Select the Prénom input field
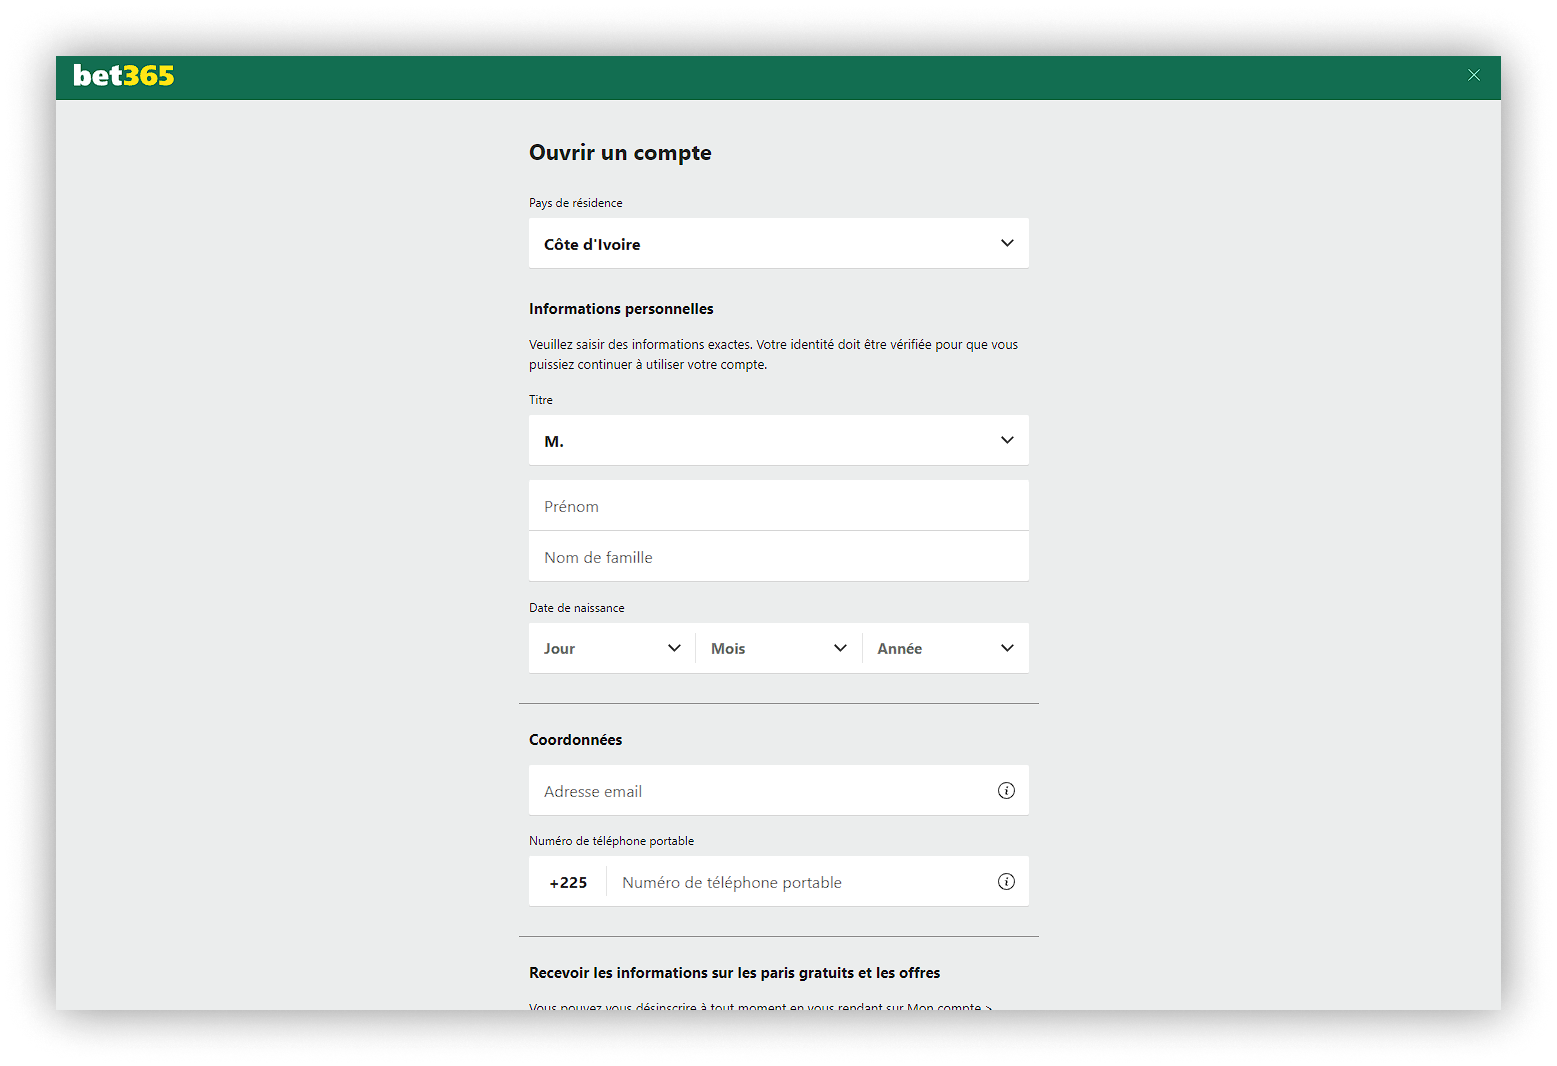Screen dimensions: 1557x1066 (x=779, y=505)
